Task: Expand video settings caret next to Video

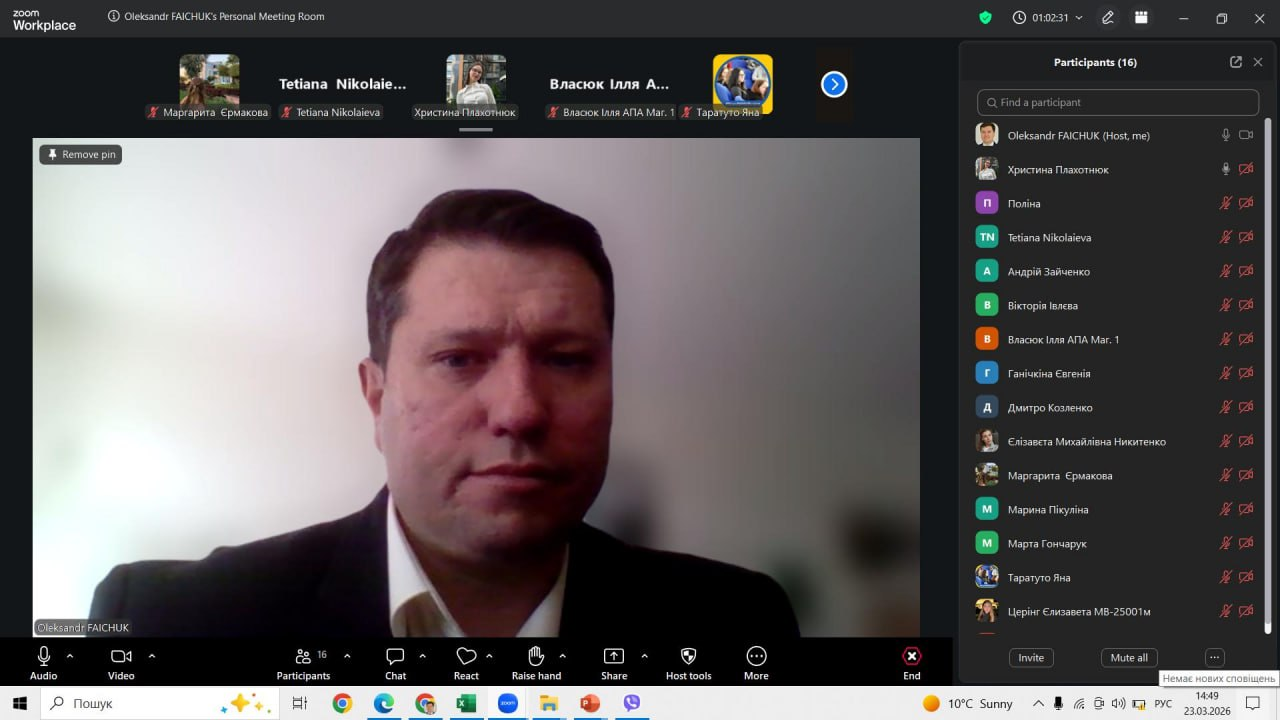Action: click(x=152, y=656)
